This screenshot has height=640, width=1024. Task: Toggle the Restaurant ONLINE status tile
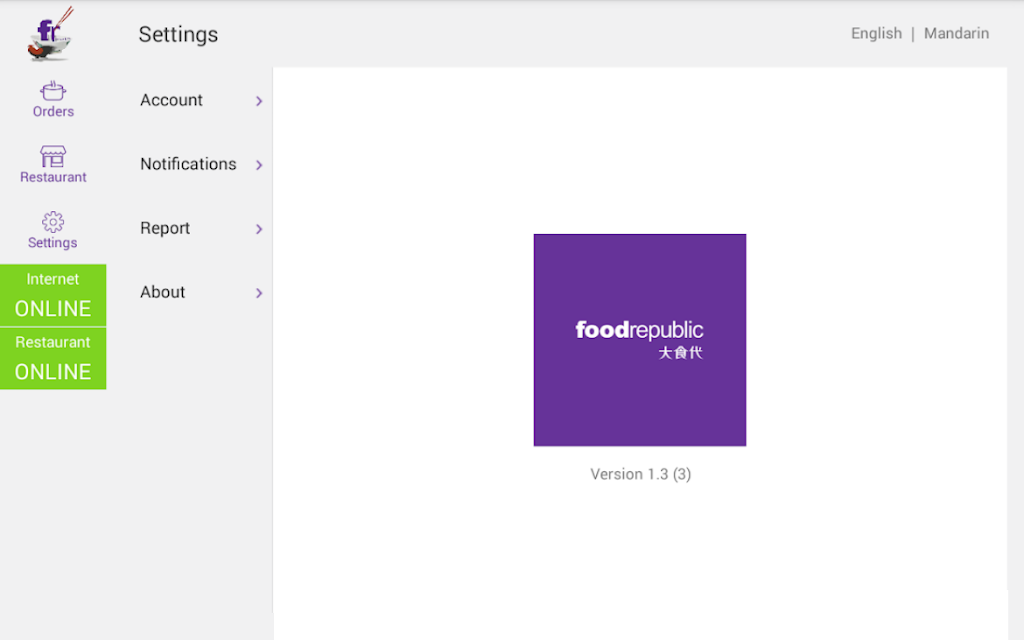point(53,359)
